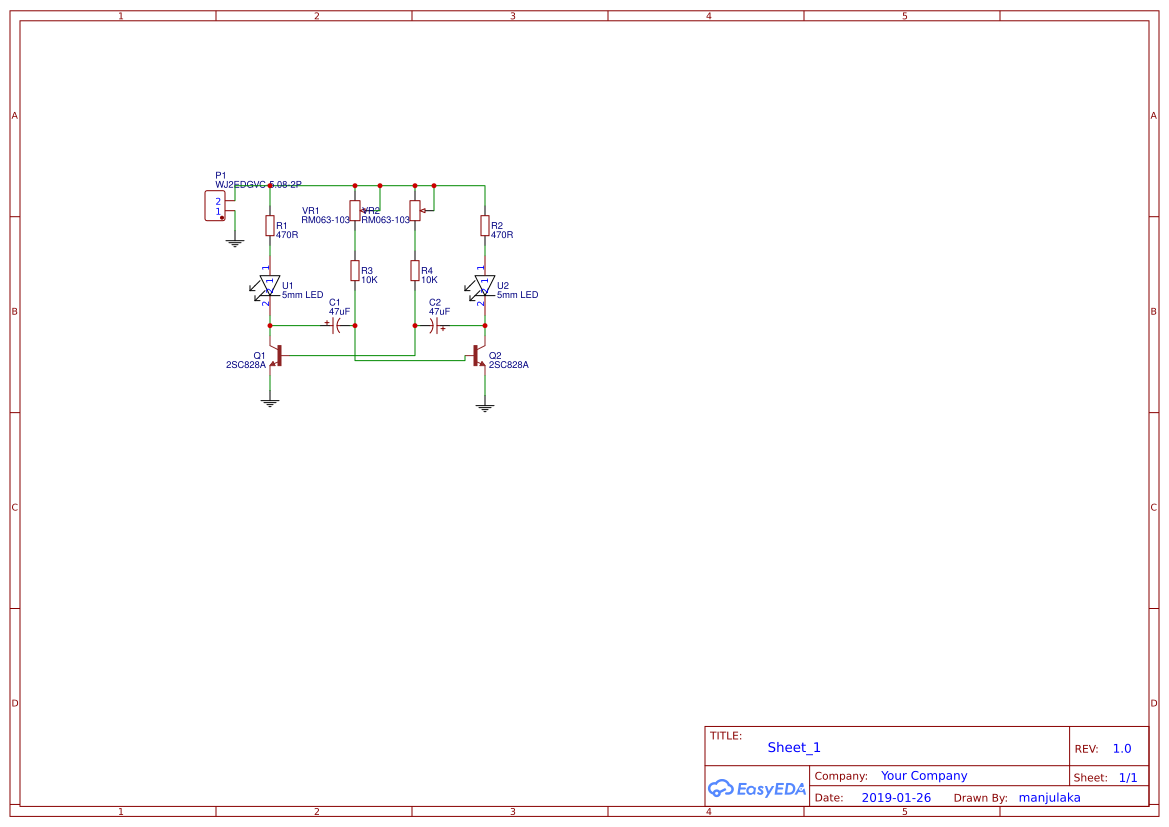1169x827 pixels.
Task: Click the EasyEDA logo in title block
Action: pos(757,788)
